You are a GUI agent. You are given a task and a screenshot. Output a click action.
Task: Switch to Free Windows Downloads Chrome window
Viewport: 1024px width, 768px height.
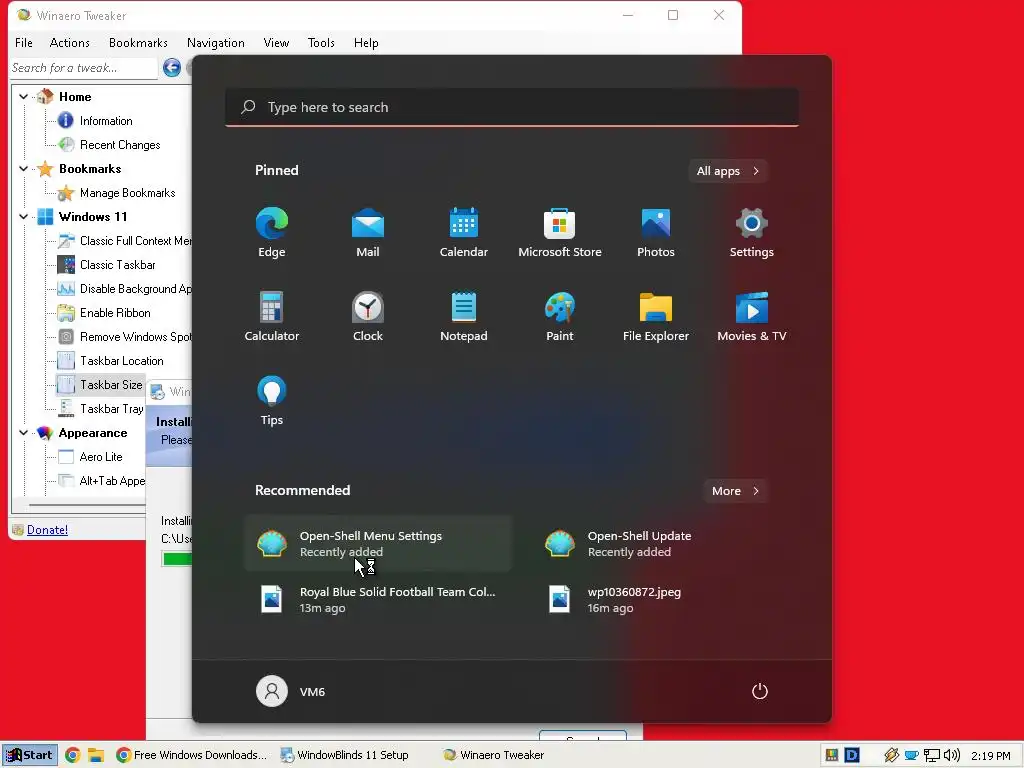click(192, 755)
